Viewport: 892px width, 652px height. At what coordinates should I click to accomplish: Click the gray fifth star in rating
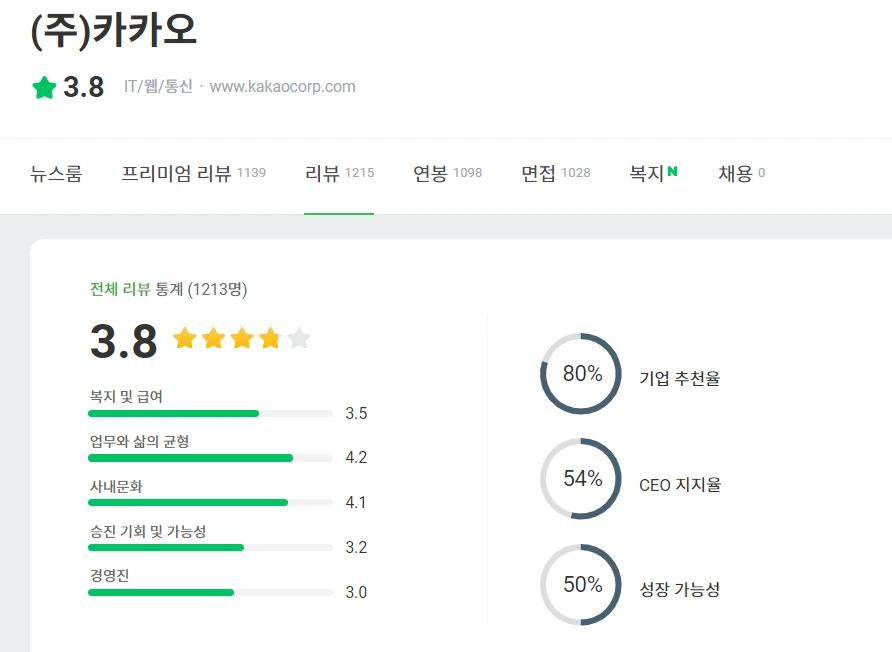pyautogui.click(x=301, y=339)
